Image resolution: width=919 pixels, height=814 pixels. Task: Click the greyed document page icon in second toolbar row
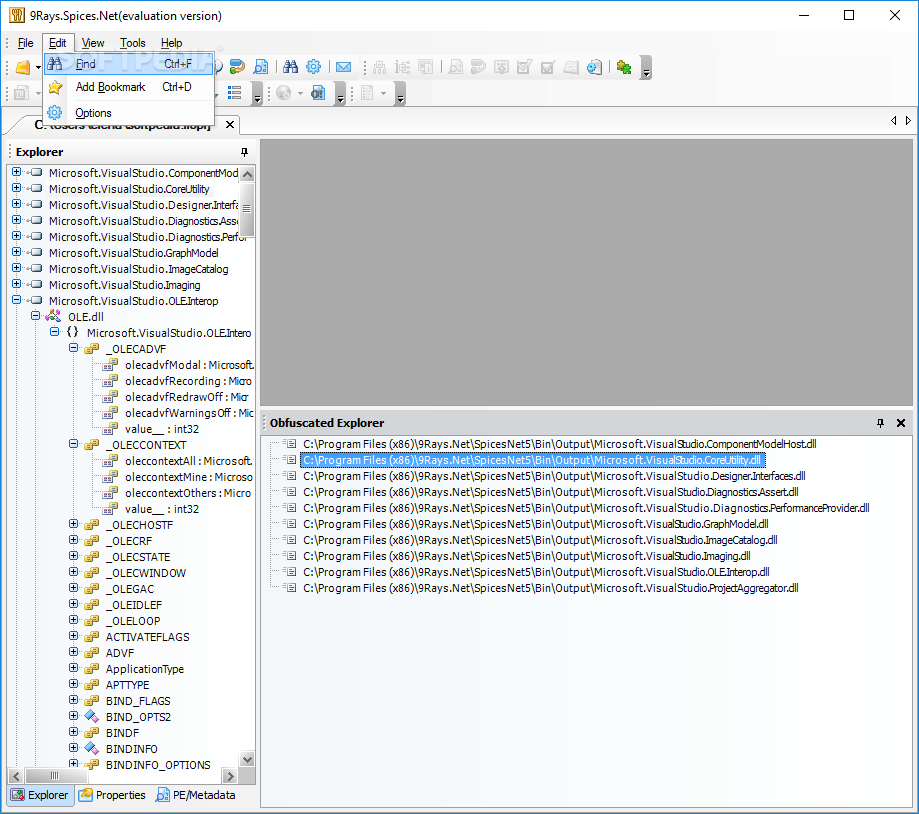[x=367, y=93]
